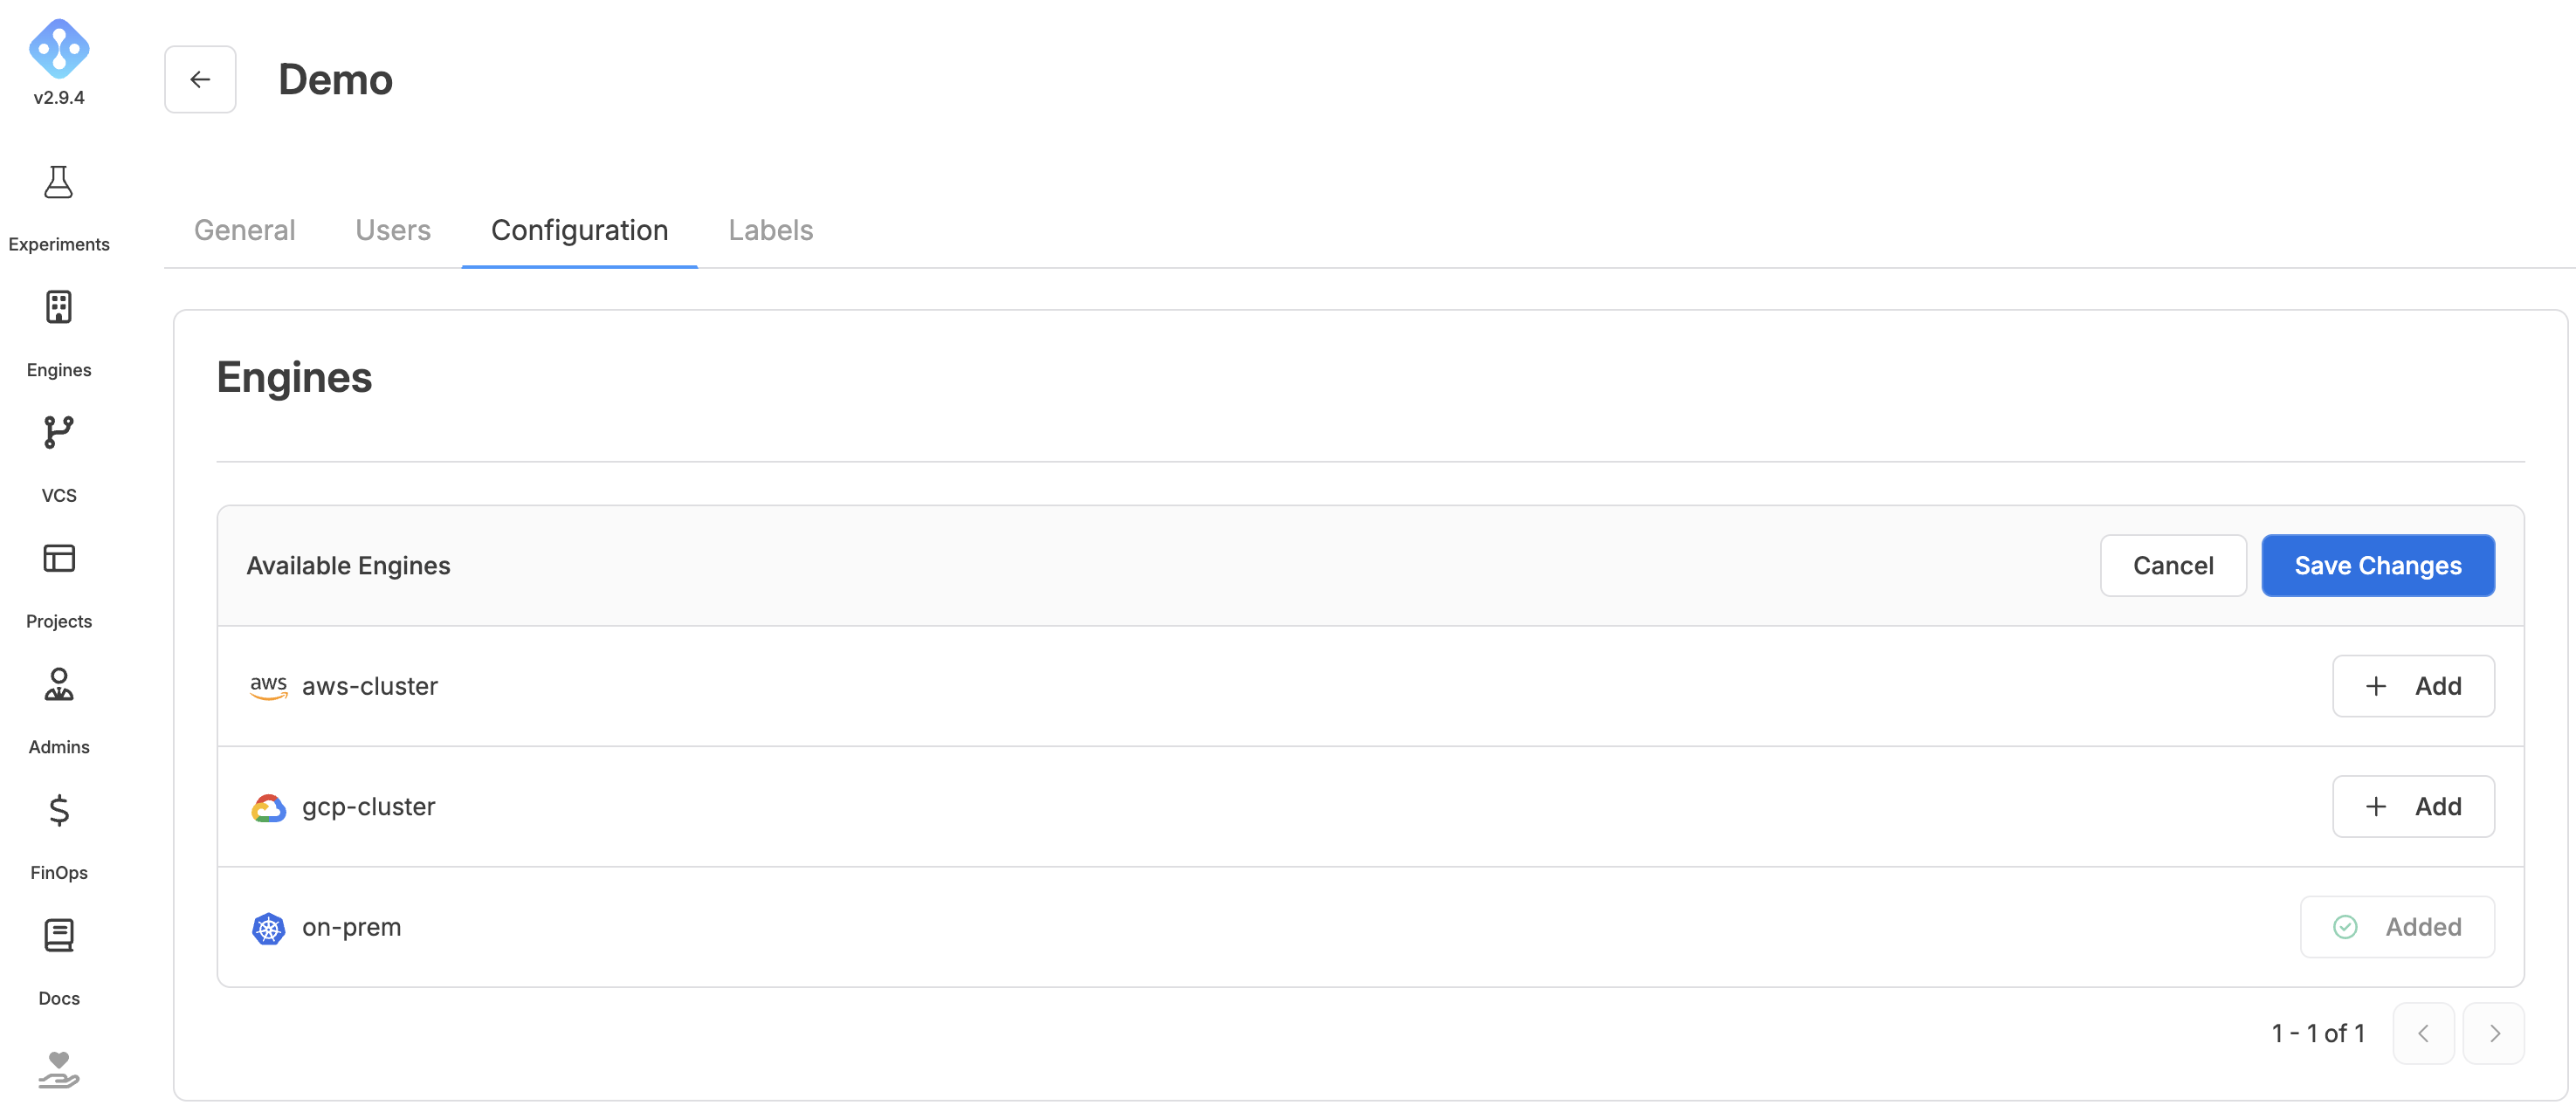Open the Projects sidebar icon
Image resolution: width=2576 pixels, height=1119 pixels.
click(59, 559)
